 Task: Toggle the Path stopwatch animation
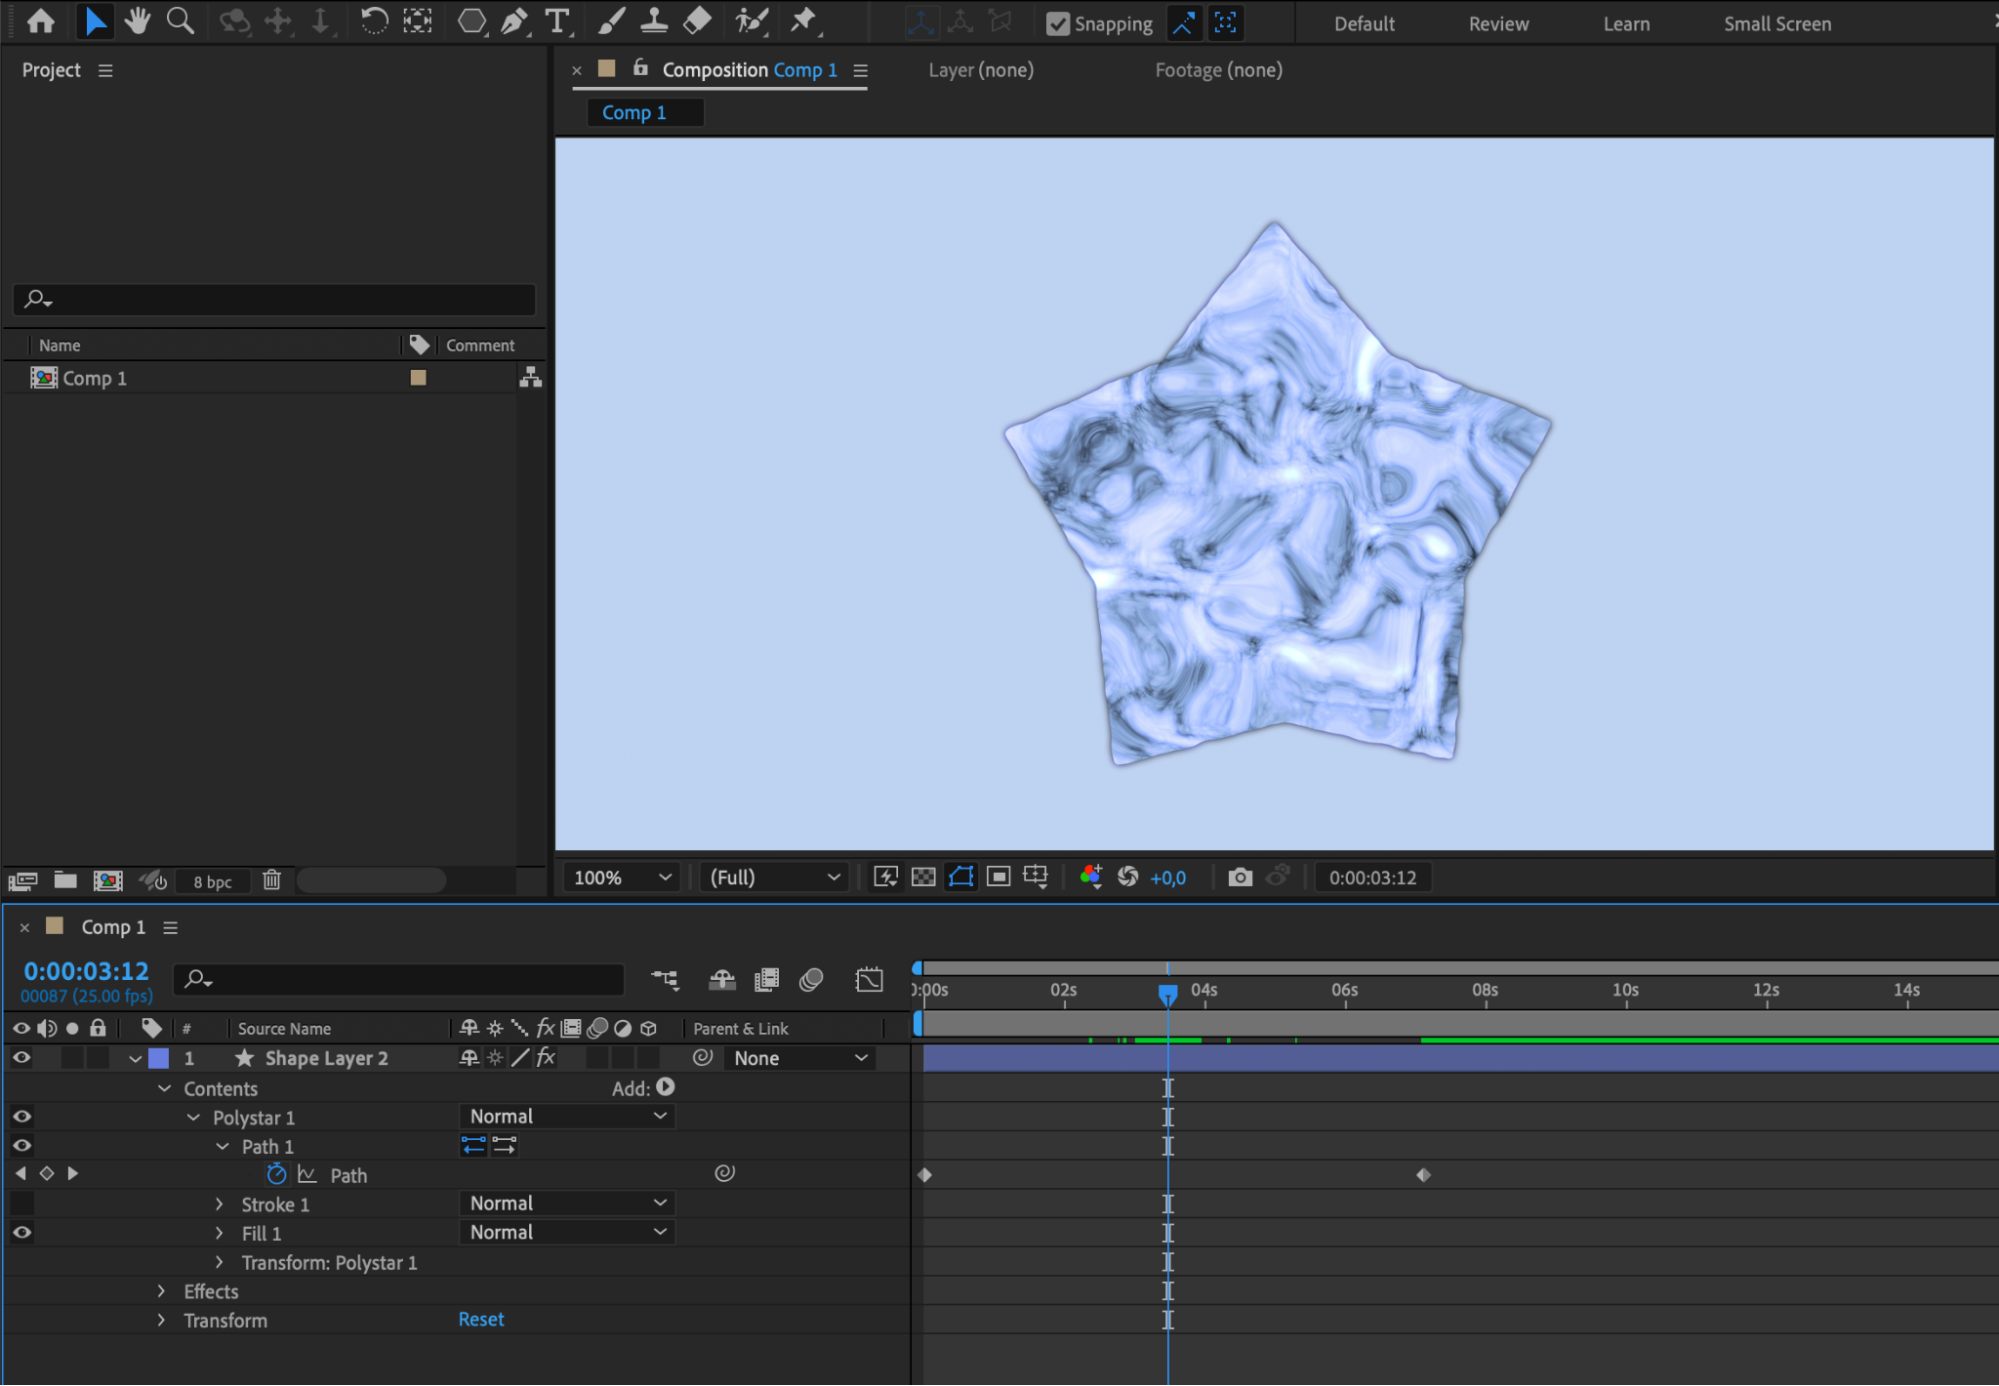pyautogui.click(x=277, y=1175)
